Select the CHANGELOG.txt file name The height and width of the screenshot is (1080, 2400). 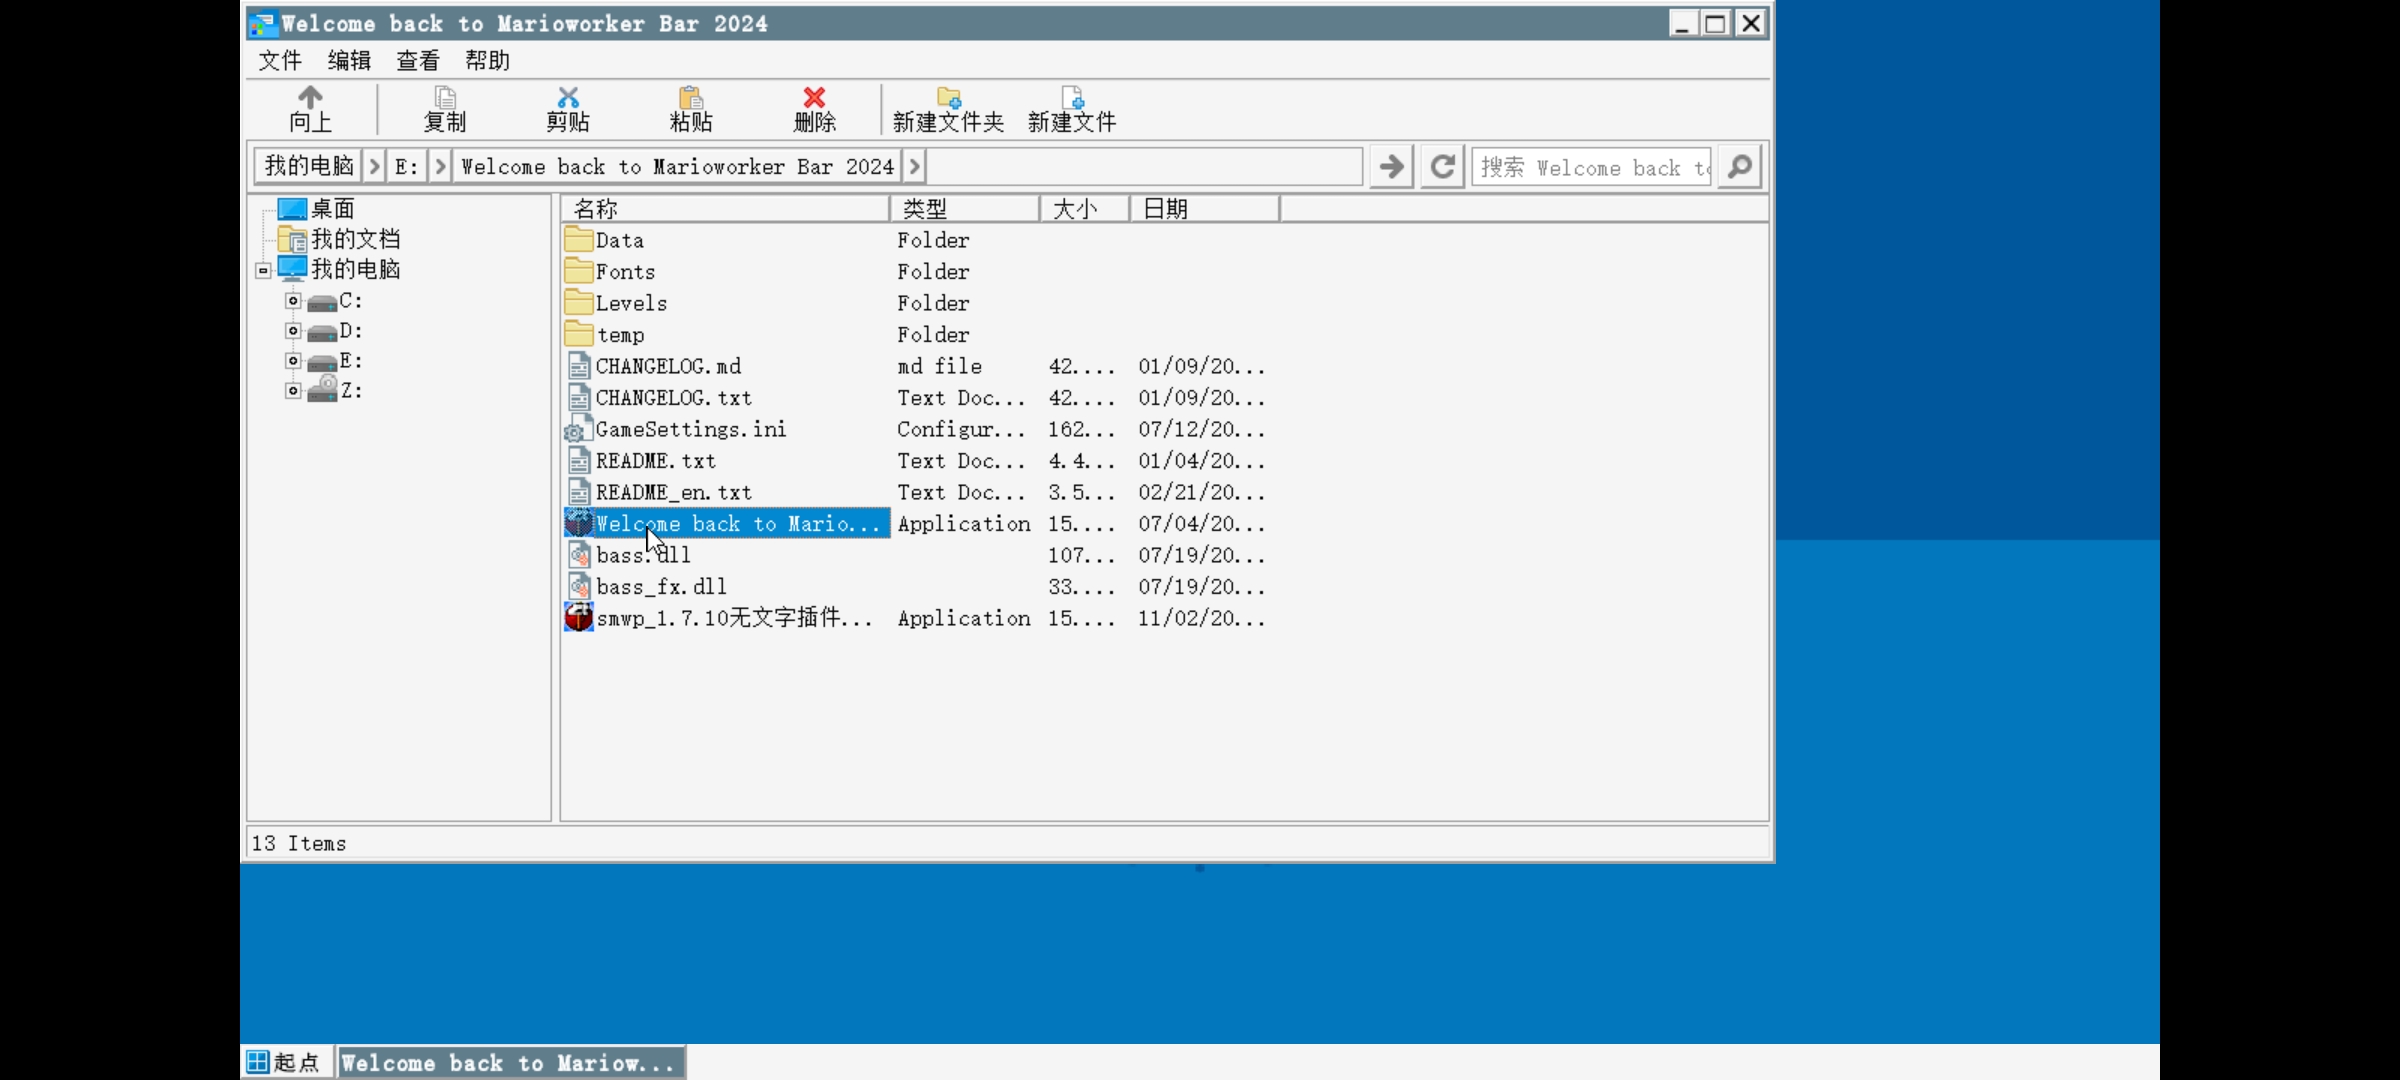(674, 397)
